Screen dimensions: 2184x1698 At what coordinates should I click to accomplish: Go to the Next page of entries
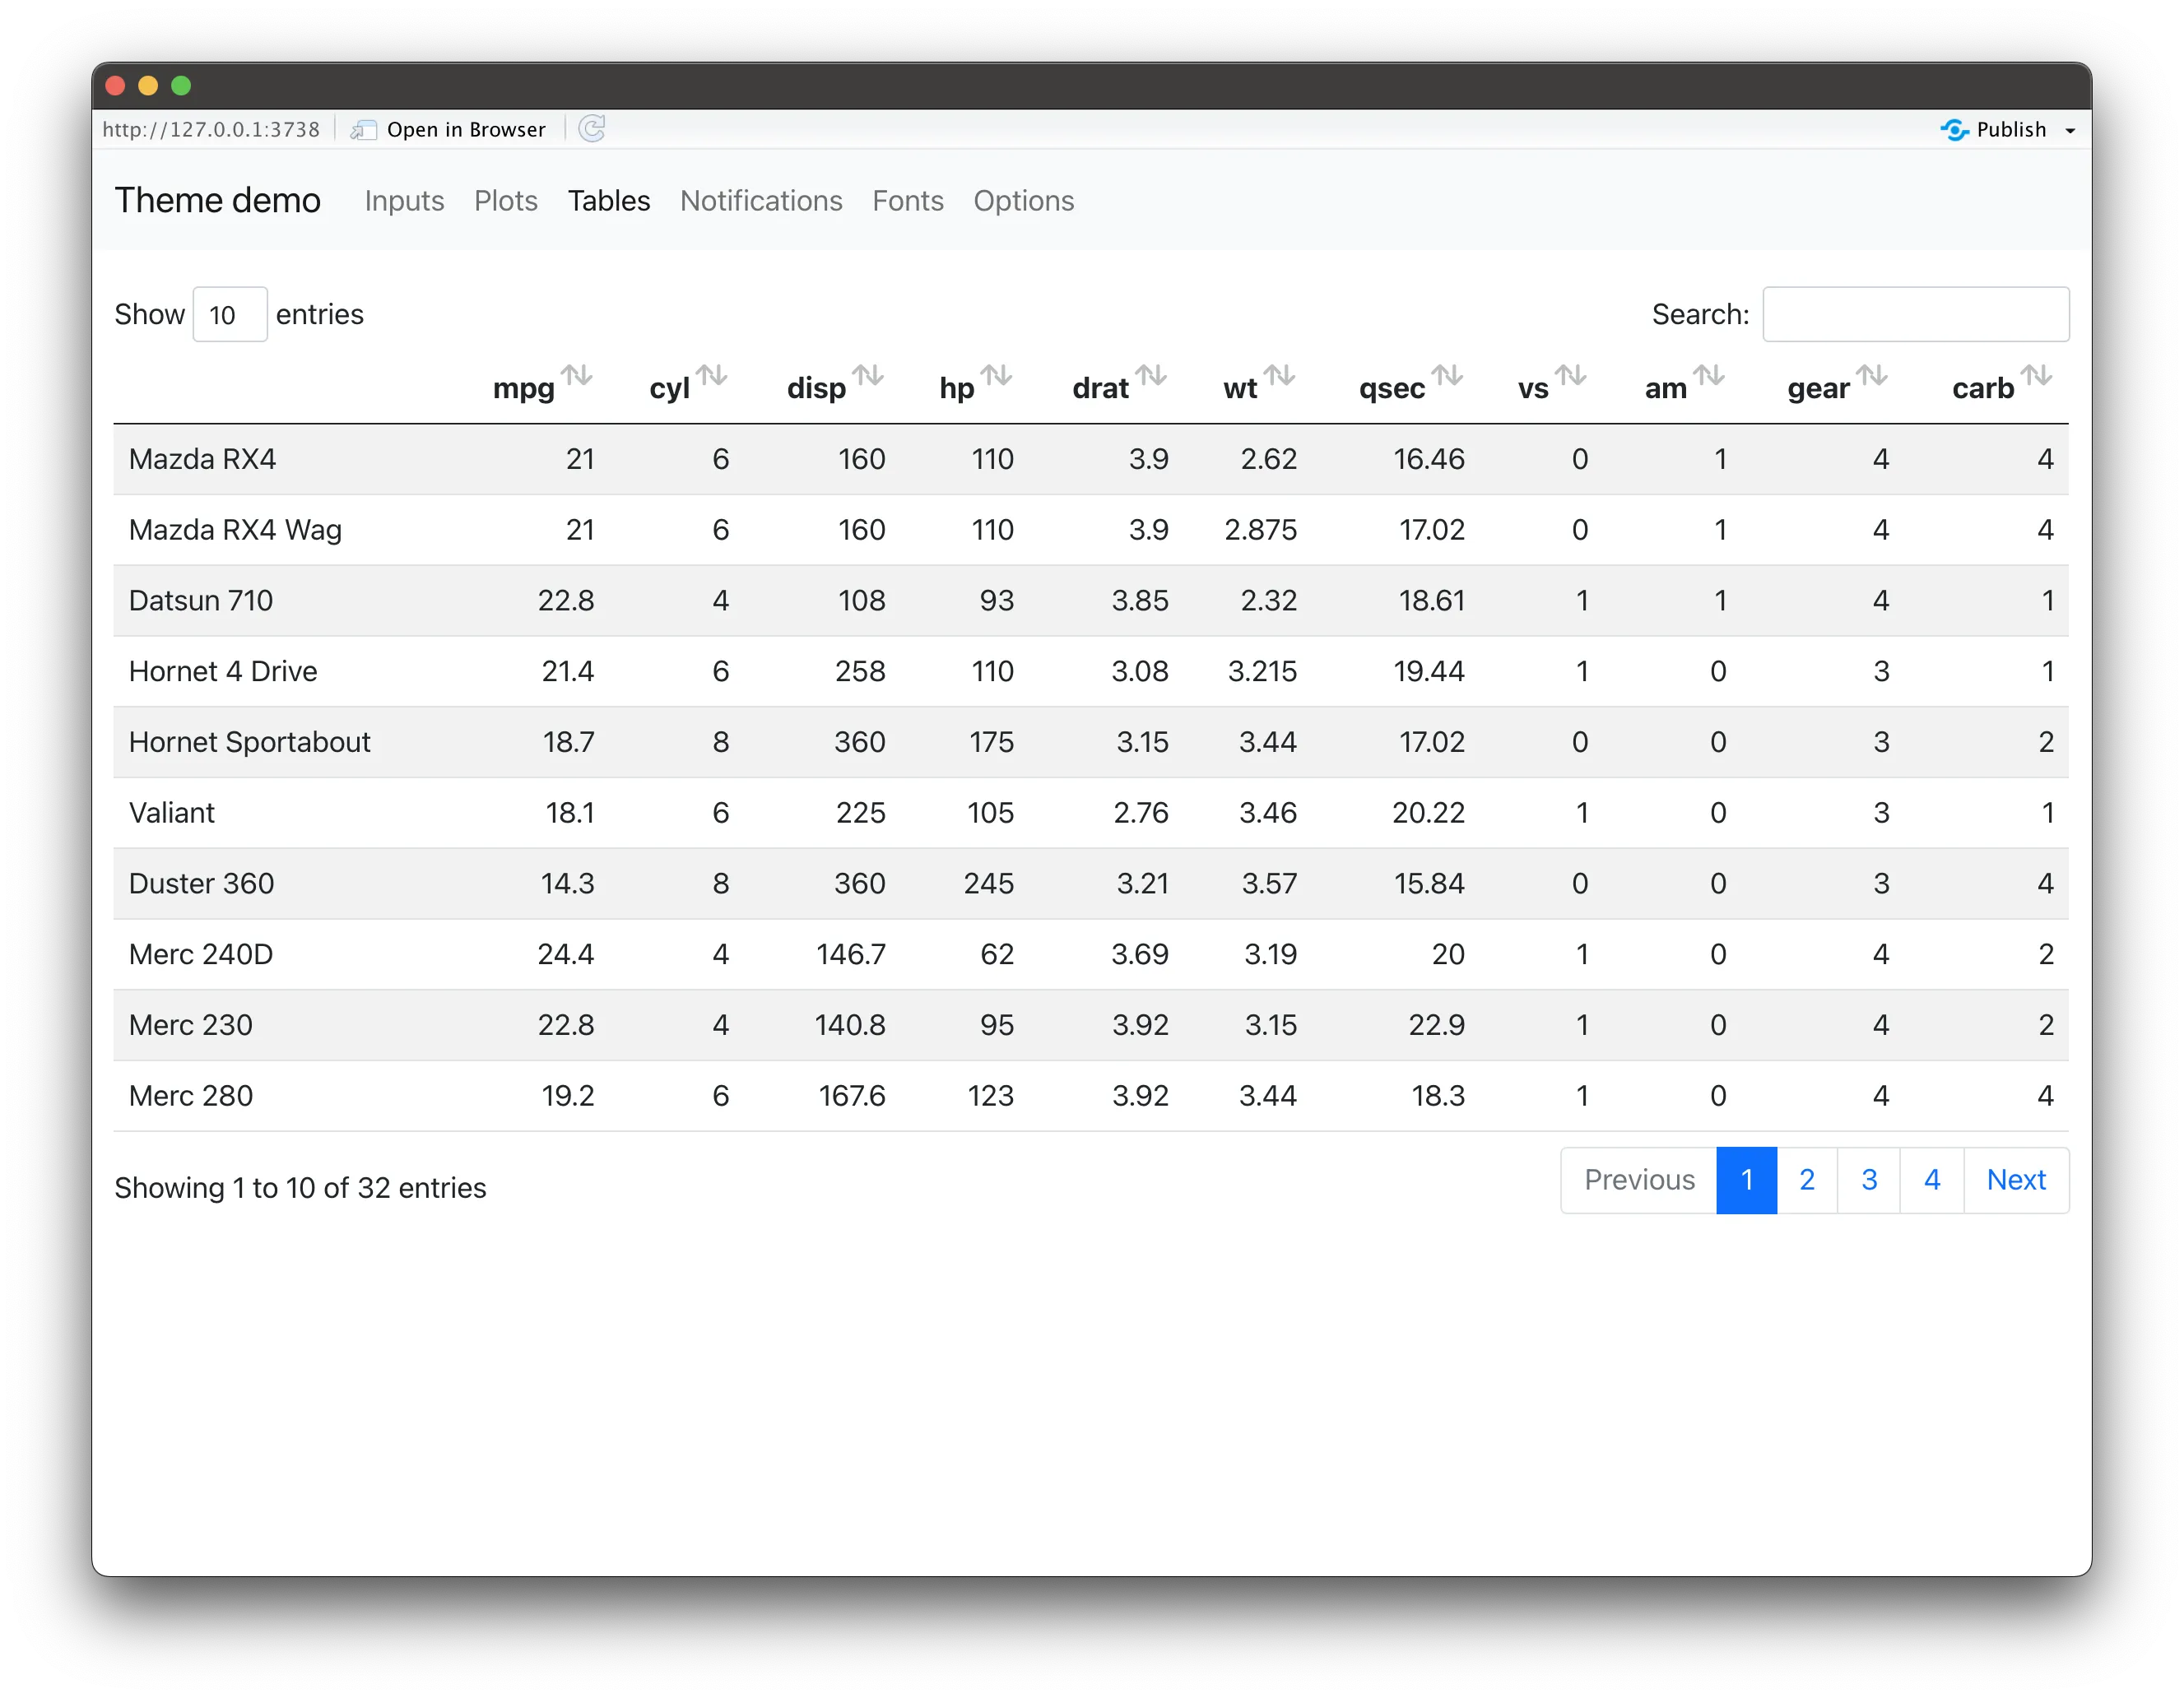point(2015,1180)
